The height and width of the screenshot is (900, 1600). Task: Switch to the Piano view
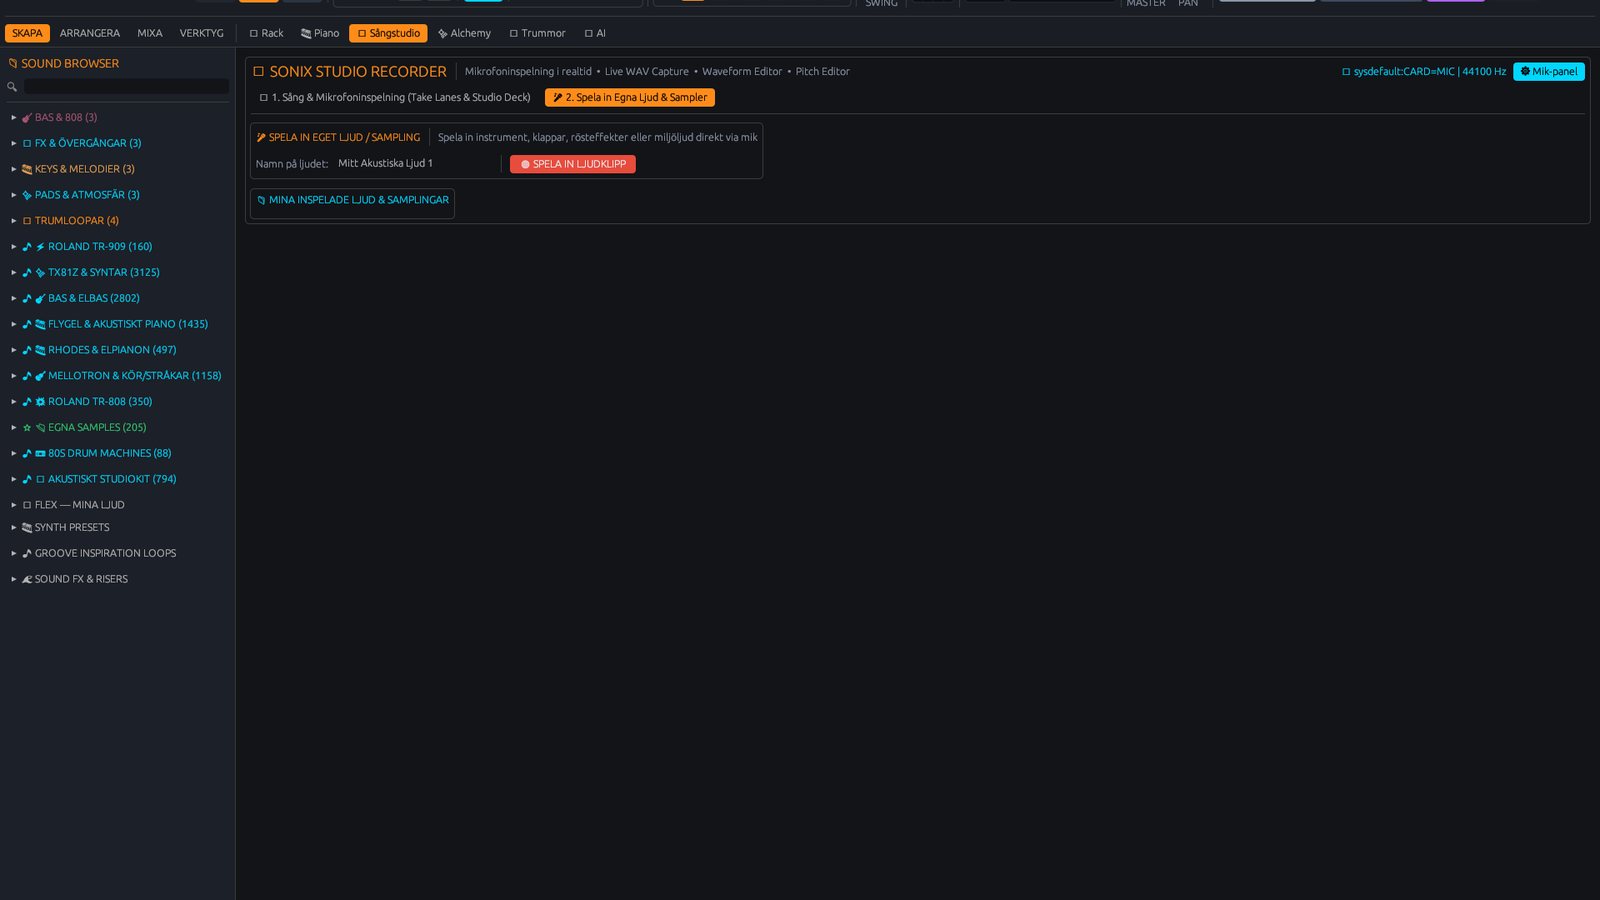click(x=320, y=33)
